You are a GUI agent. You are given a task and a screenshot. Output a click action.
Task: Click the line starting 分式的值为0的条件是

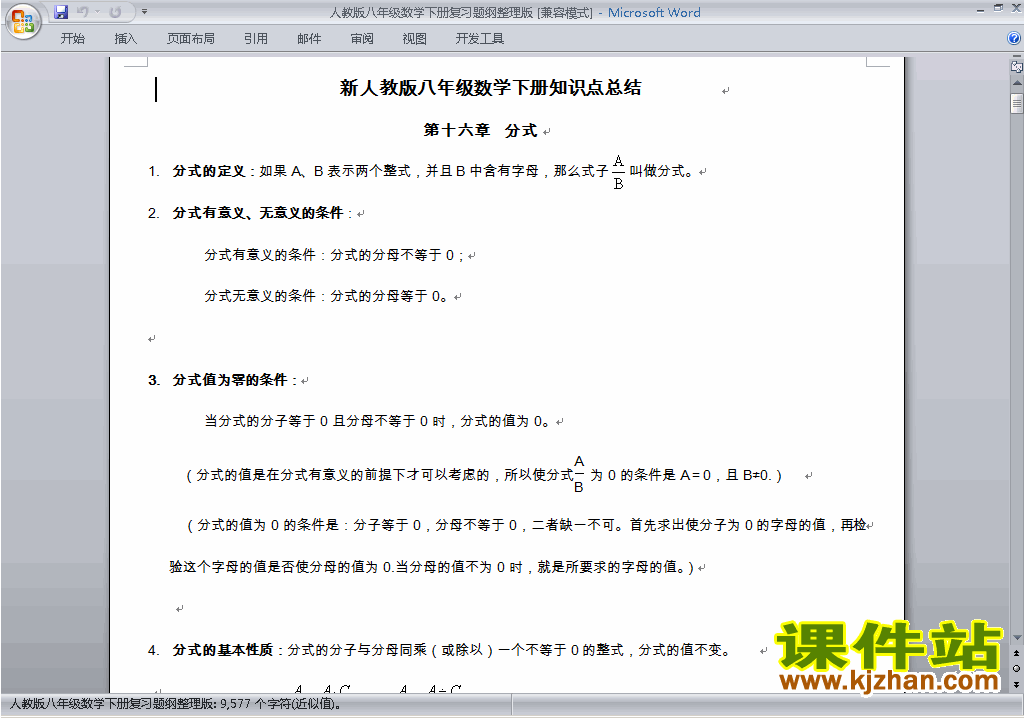pyautogui.click(x=526, y=525)
